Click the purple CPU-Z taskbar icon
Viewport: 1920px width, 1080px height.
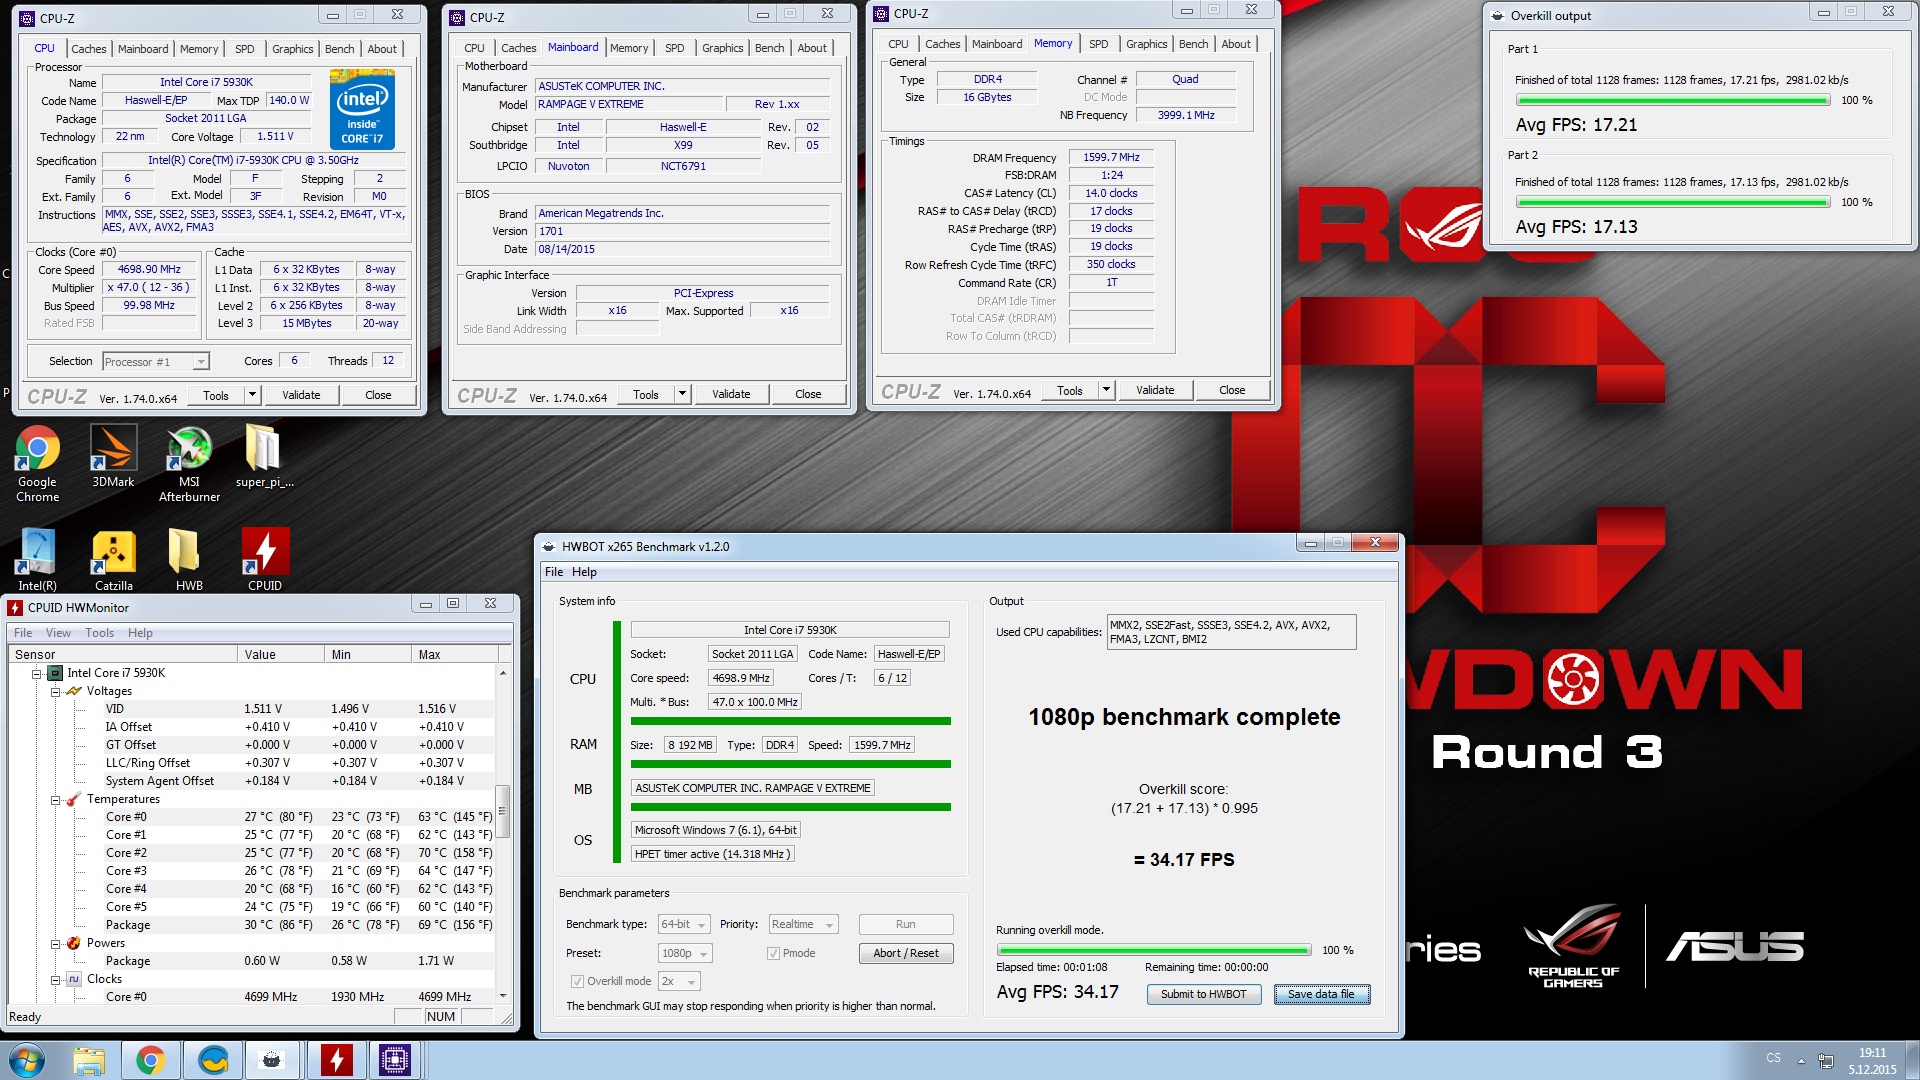tap(395, 1060)
